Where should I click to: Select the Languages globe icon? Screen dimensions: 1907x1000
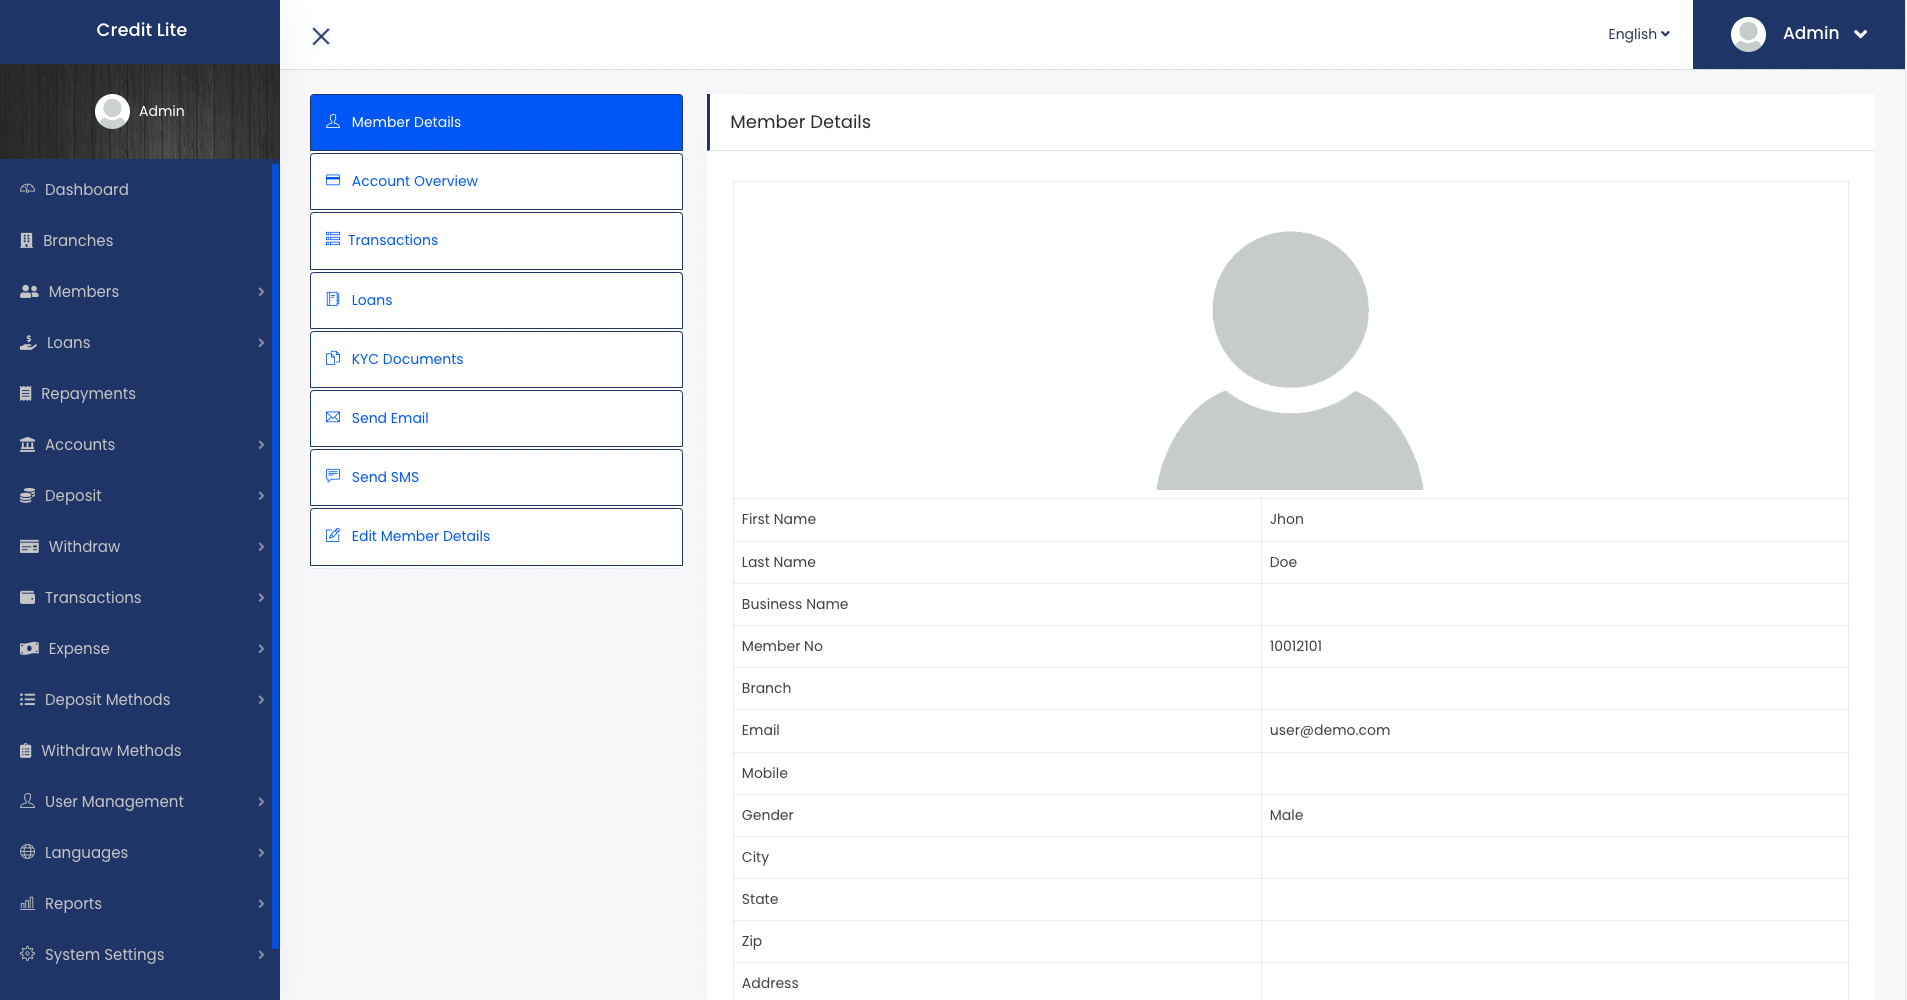pos(27,852)
